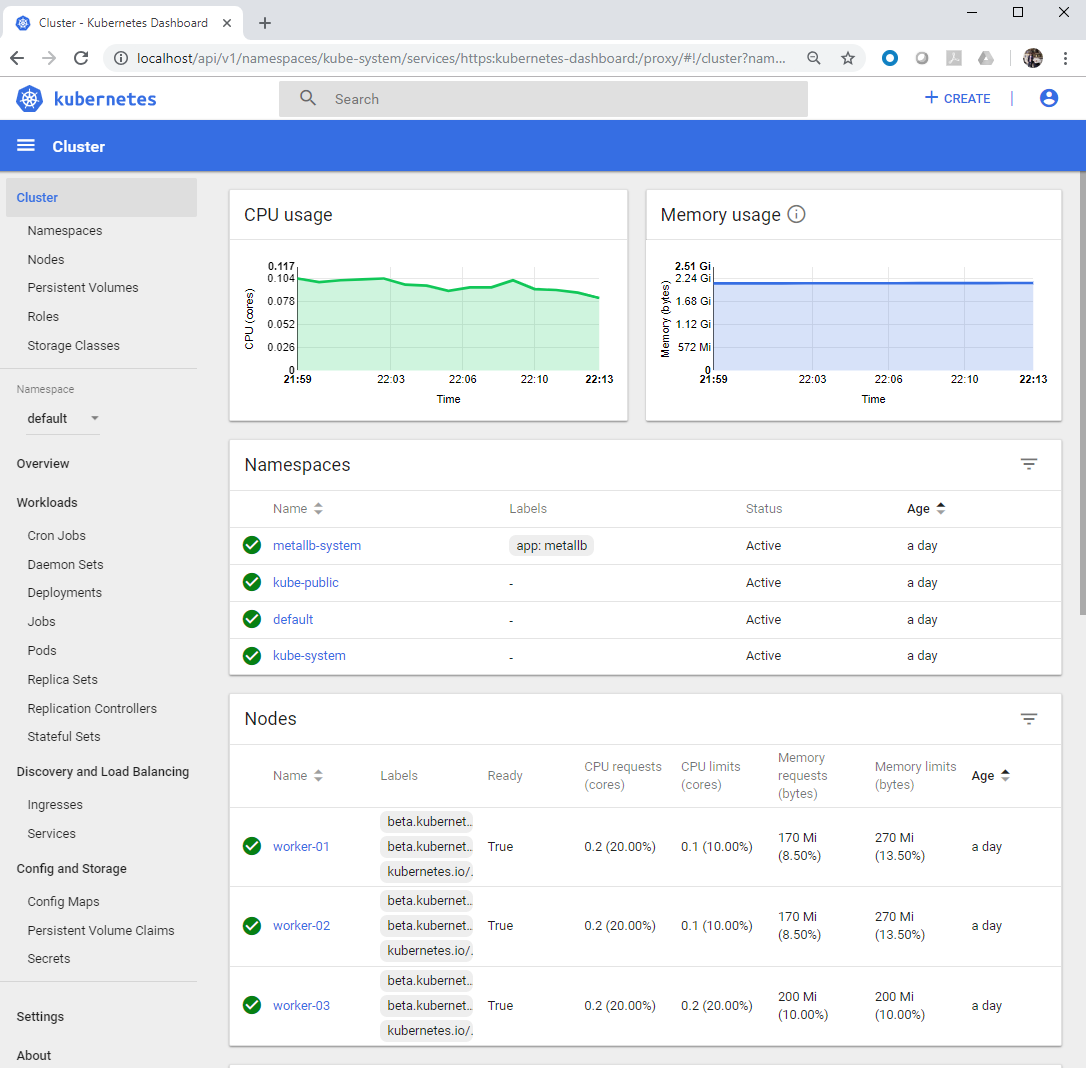Open a new browser tab
The image size is (1086, 1068).
click(265, 23)
